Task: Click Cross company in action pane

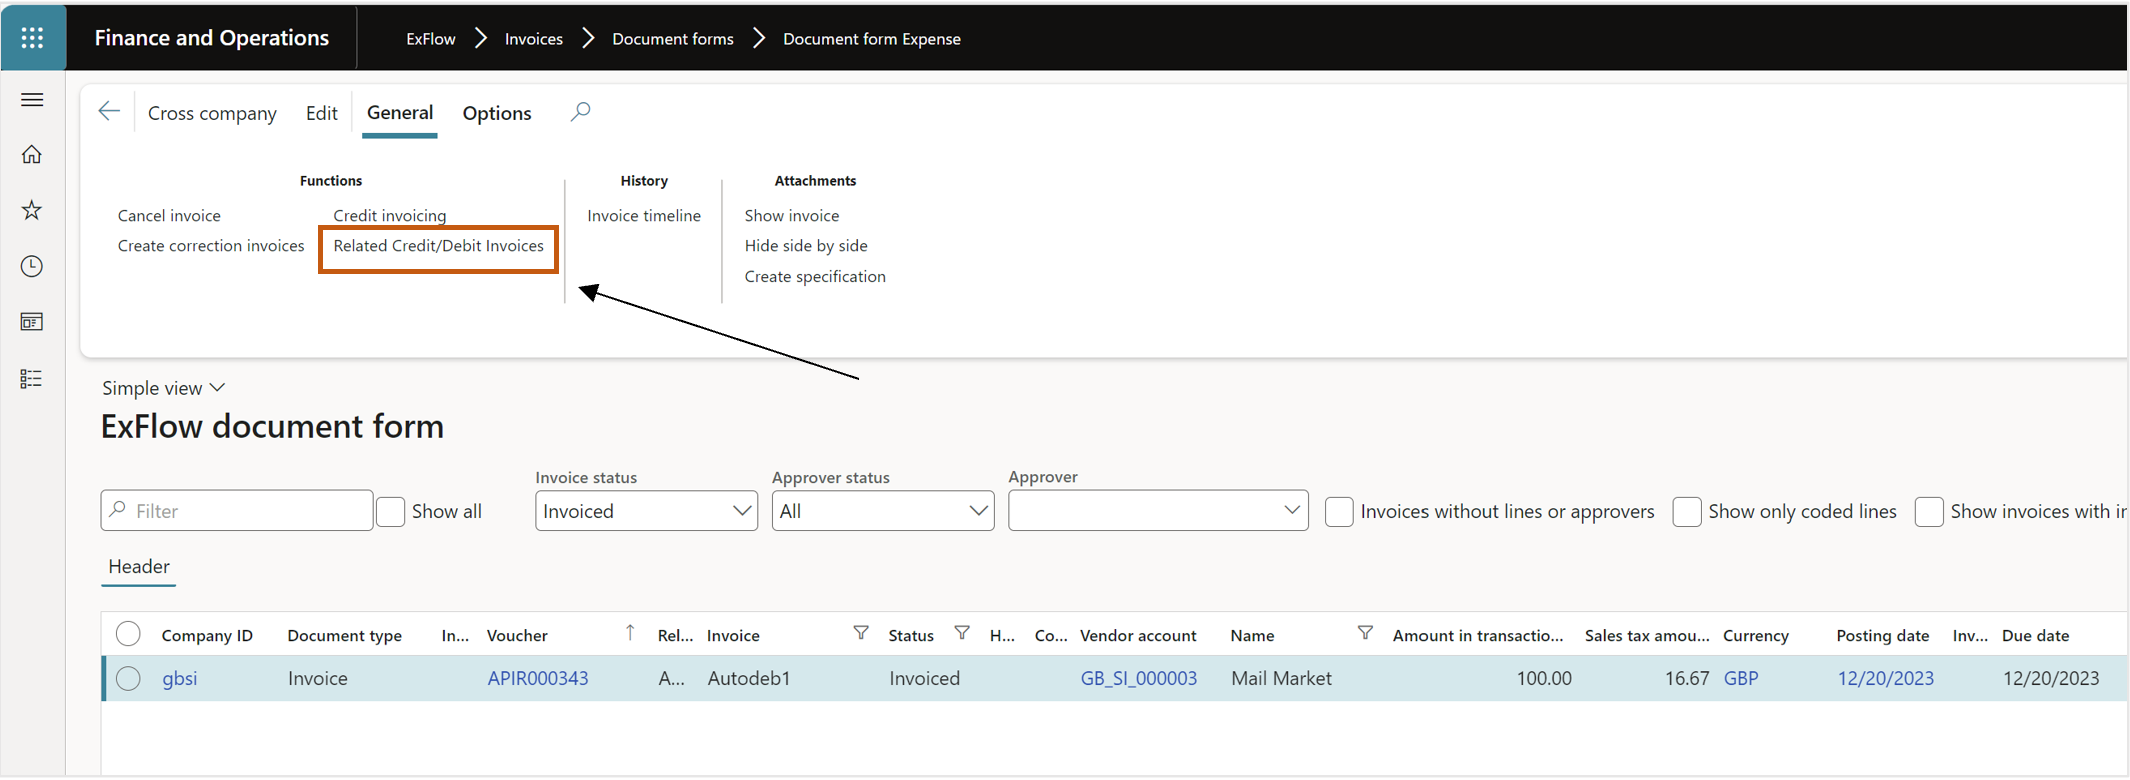Action: 212,113
